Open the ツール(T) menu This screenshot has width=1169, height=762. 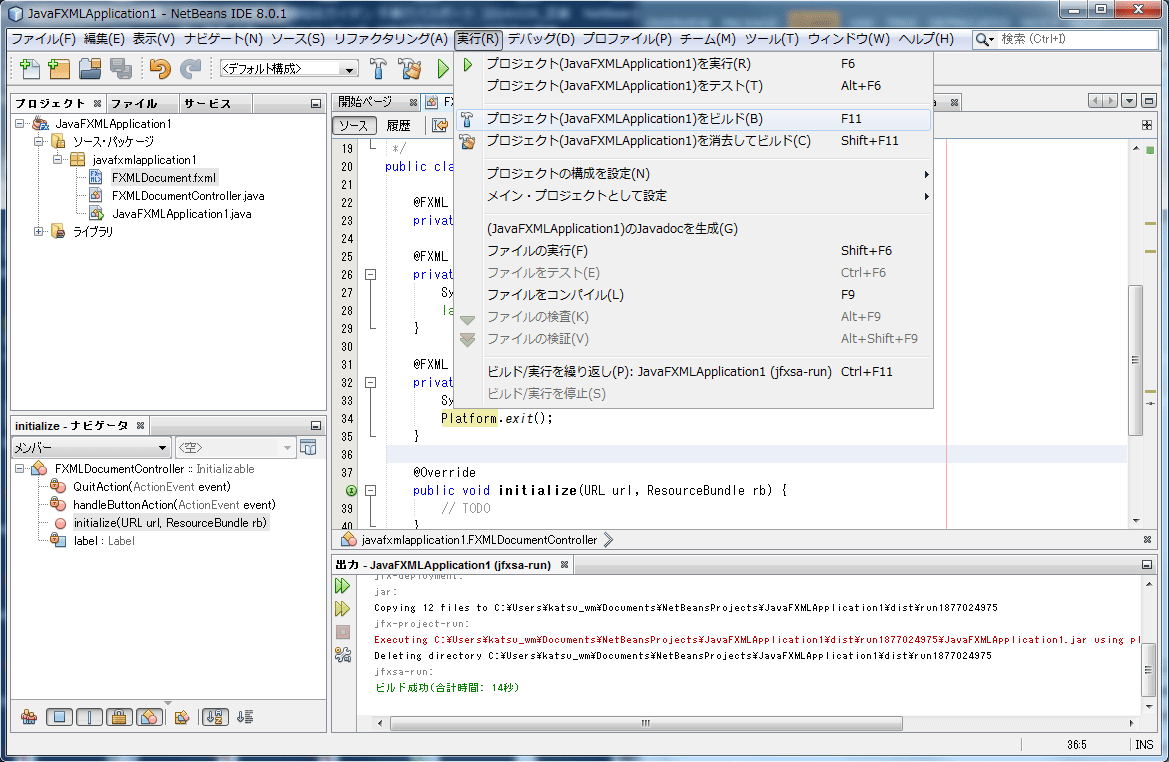772,39
